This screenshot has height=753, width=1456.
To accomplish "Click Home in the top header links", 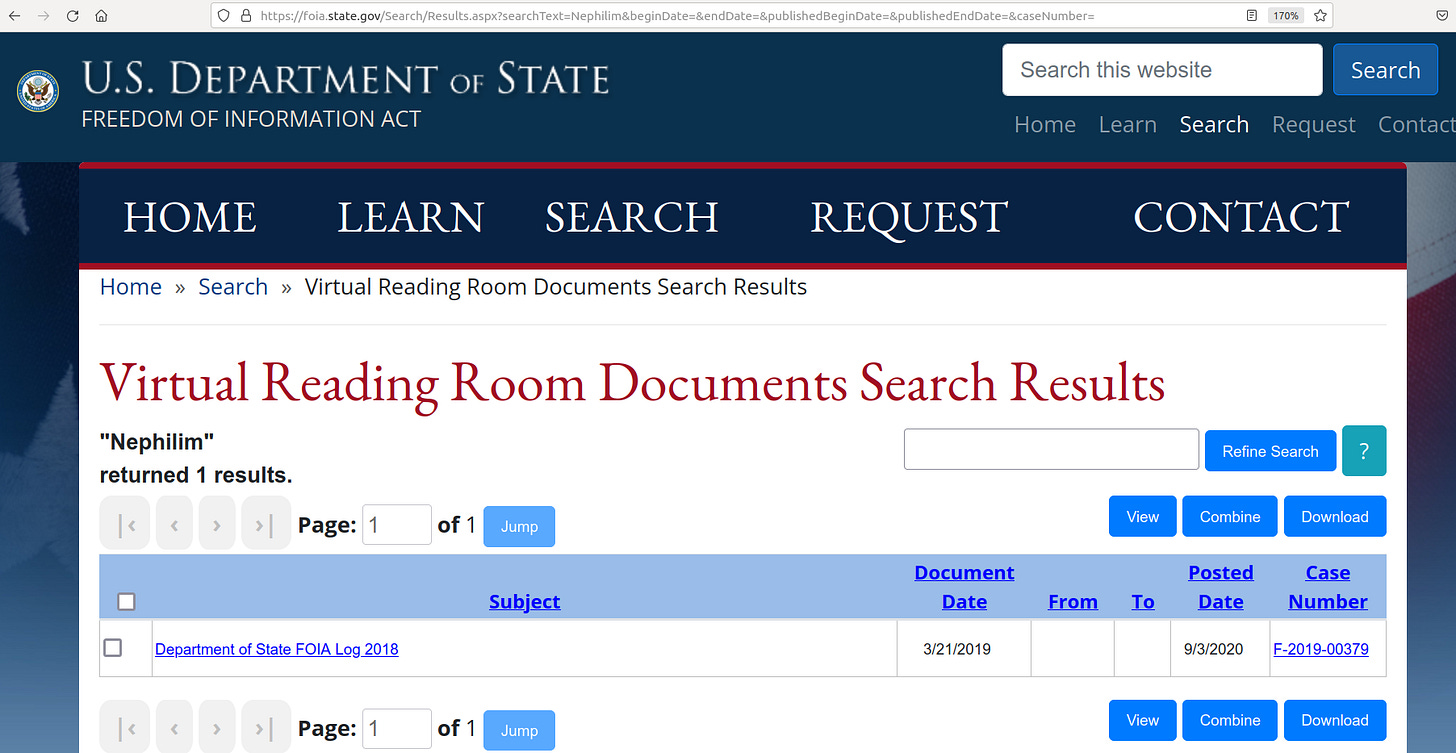I will (x=1045, y=125).
